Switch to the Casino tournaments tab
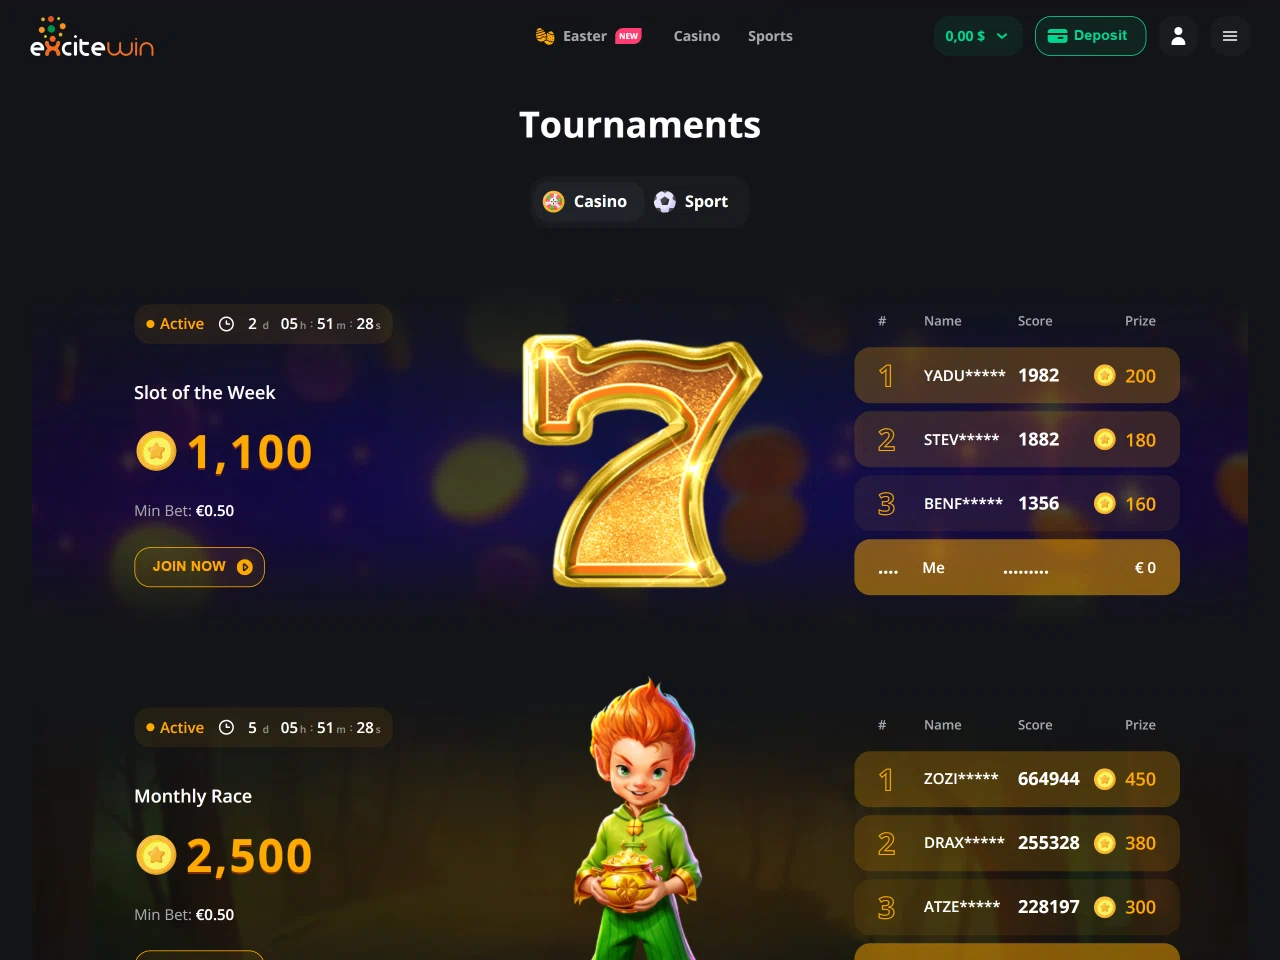 pos(587,201)
